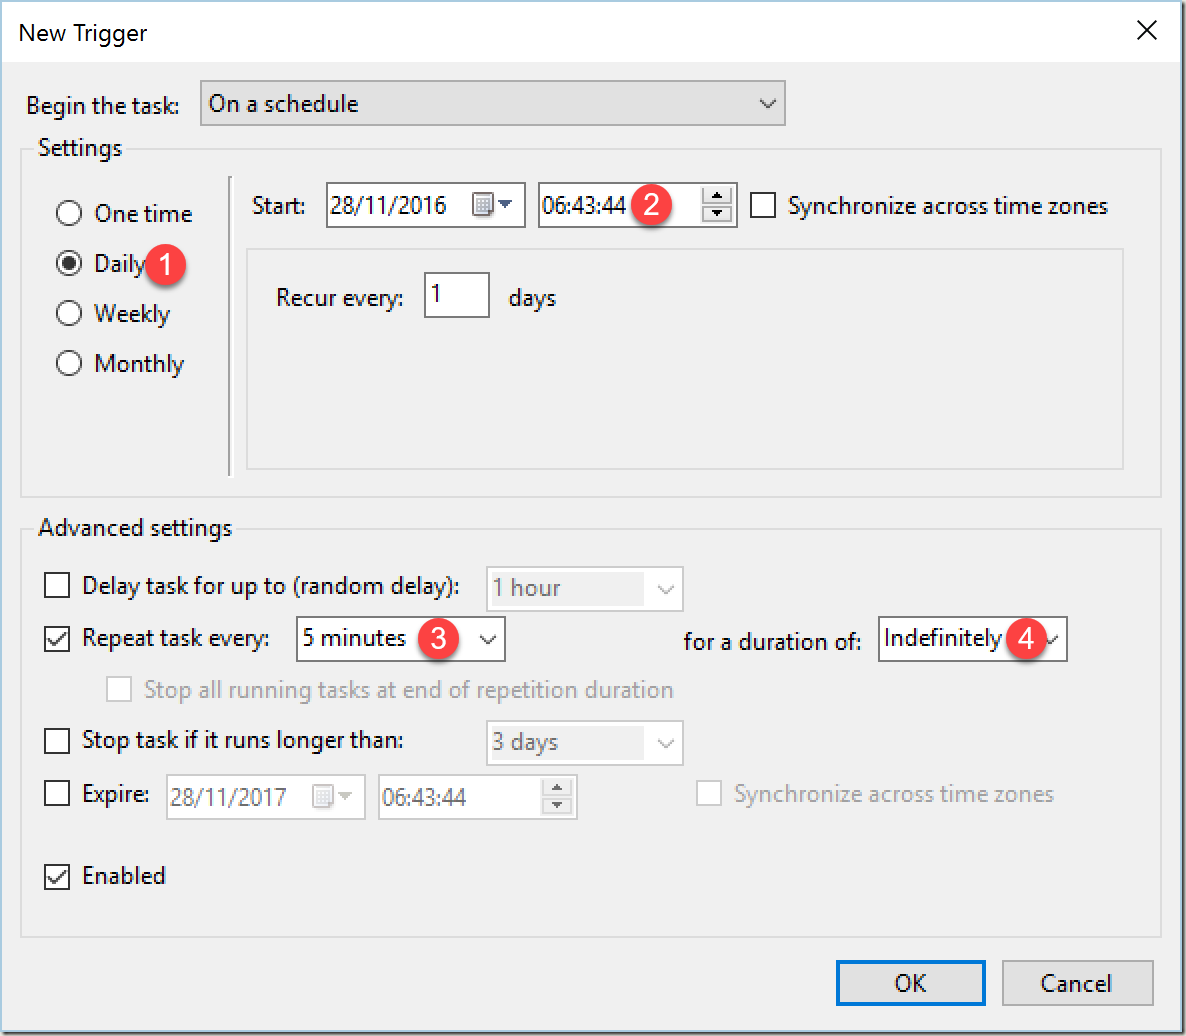Expand the 1 hour random delay dropdown

pos(585,588)
